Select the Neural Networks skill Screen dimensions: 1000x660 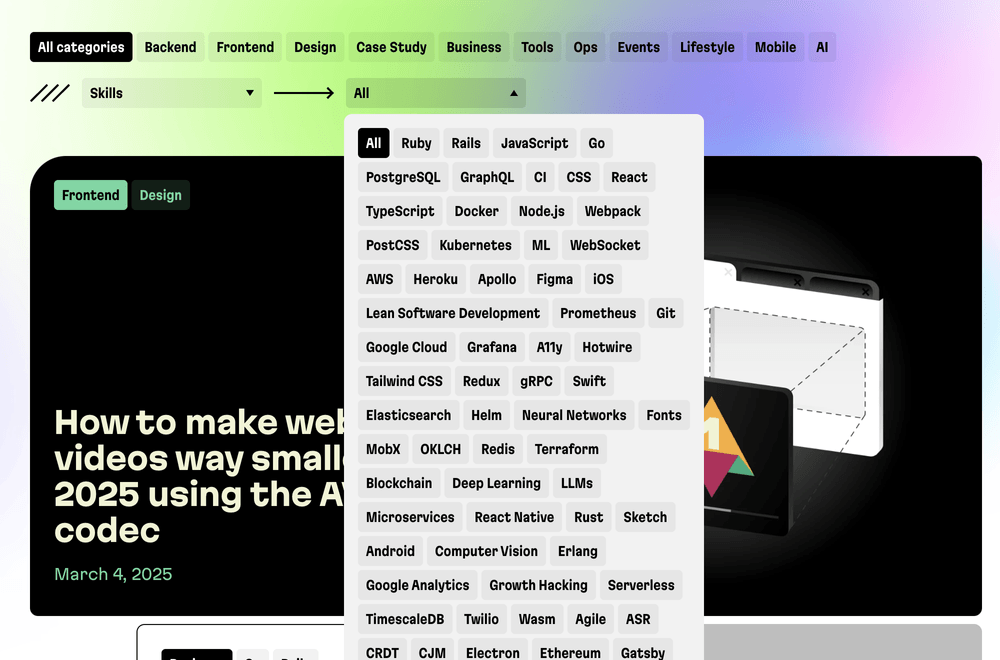(574, 415)
